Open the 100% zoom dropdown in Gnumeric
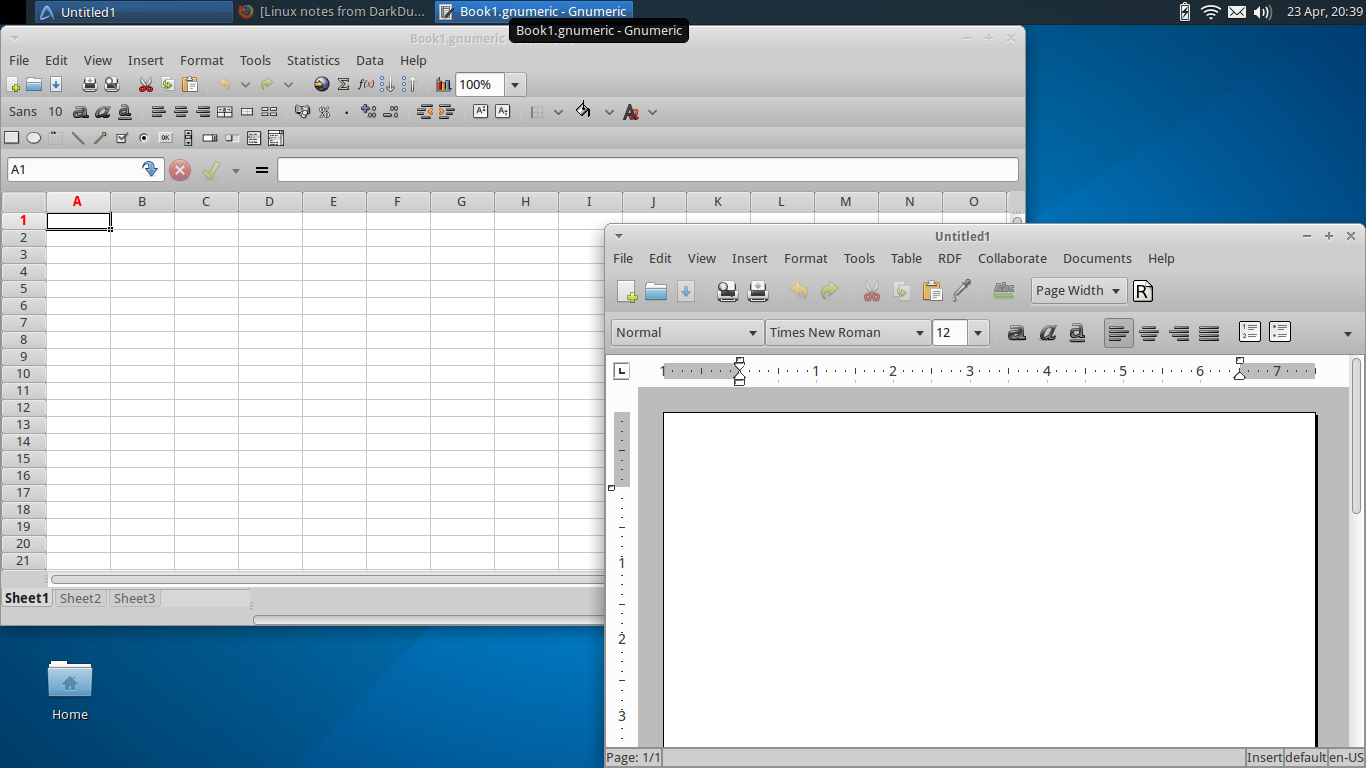Screen dimensions: 1366x768 click(515, 85)
